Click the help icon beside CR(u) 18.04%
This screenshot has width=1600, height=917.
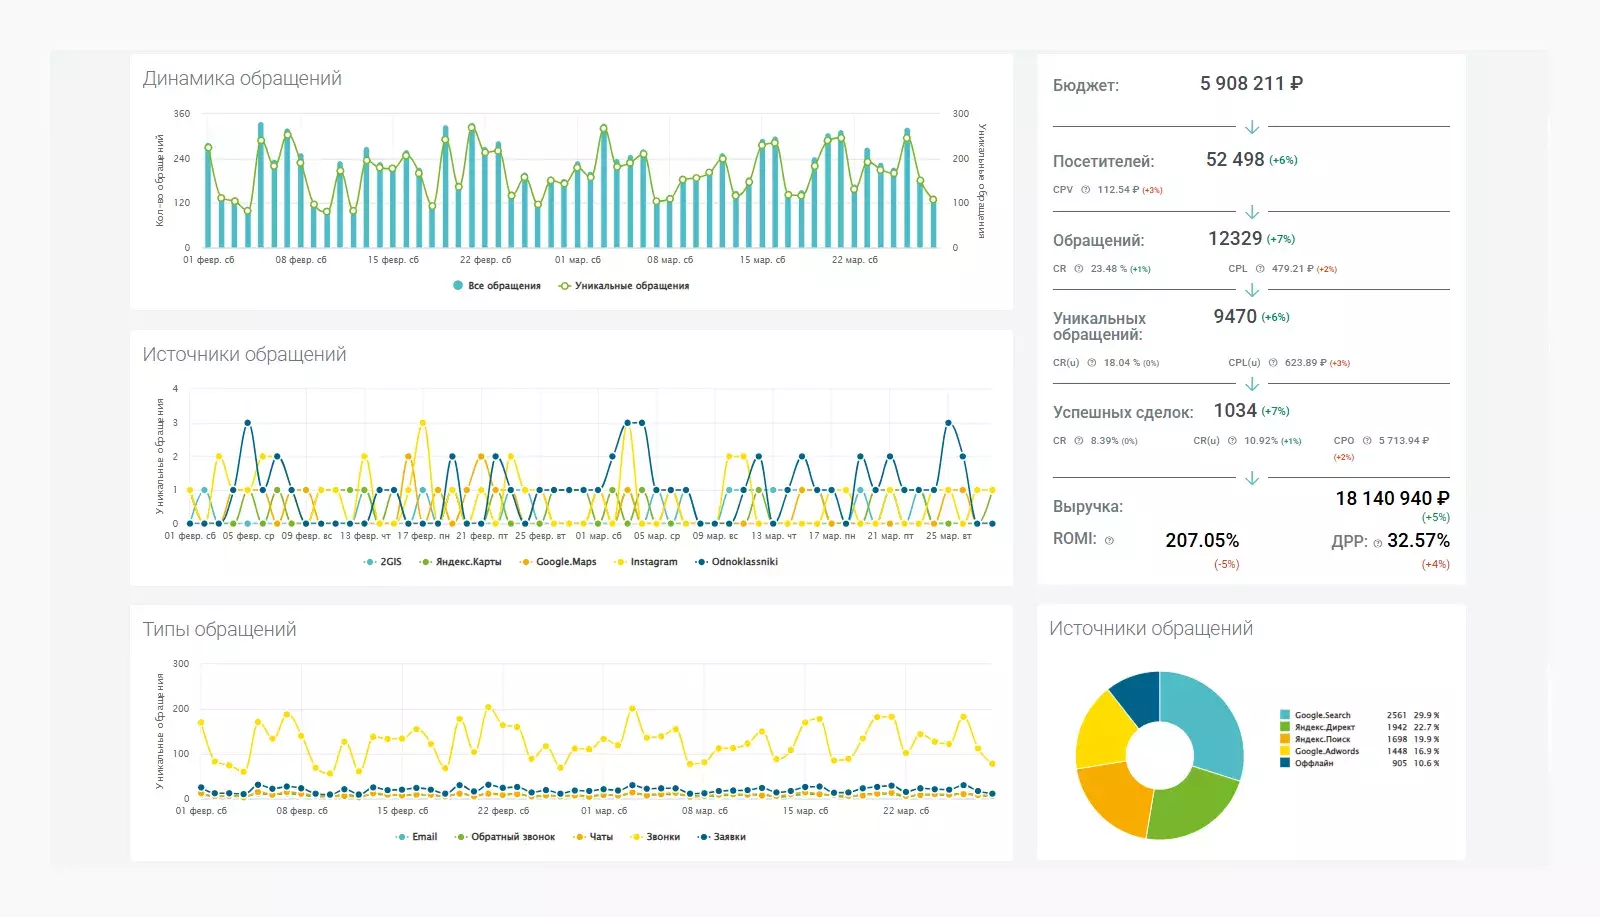click(x=1091, y=363)
